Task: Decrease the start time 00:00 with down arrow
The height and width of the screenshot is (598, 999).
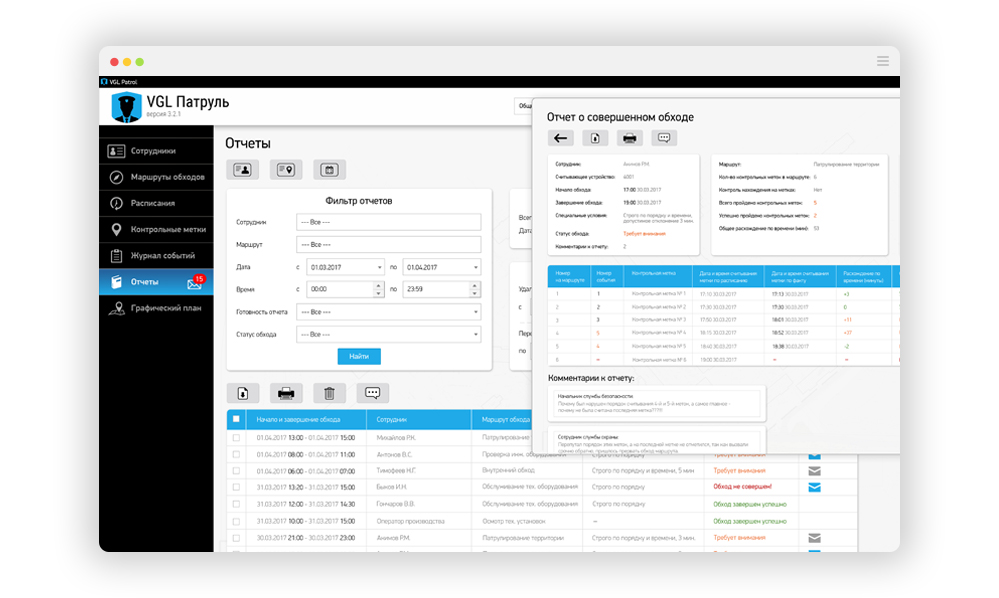Action: 378,293
